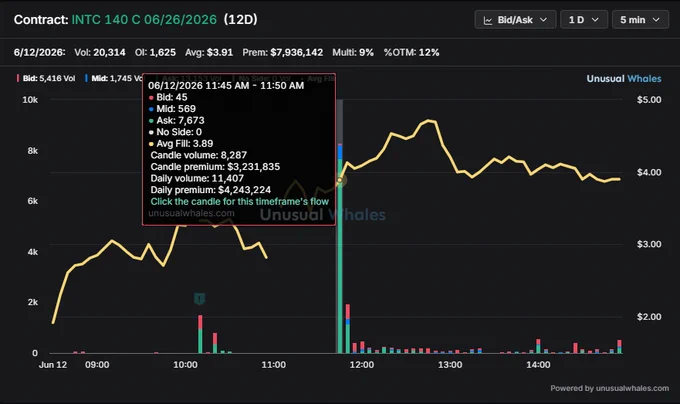This screenshot has height=404, width=680.
Task: Click the '6/12/2026:' date label
Action: 39,52
